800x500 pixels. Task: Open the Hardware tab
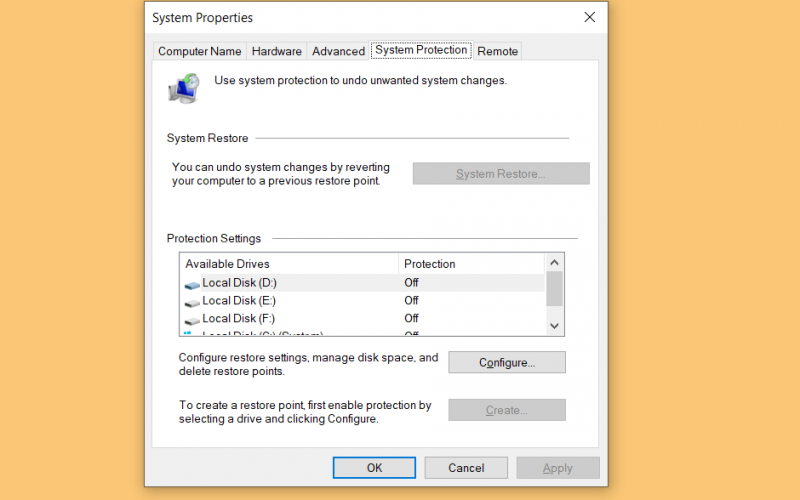pos(277,51)
